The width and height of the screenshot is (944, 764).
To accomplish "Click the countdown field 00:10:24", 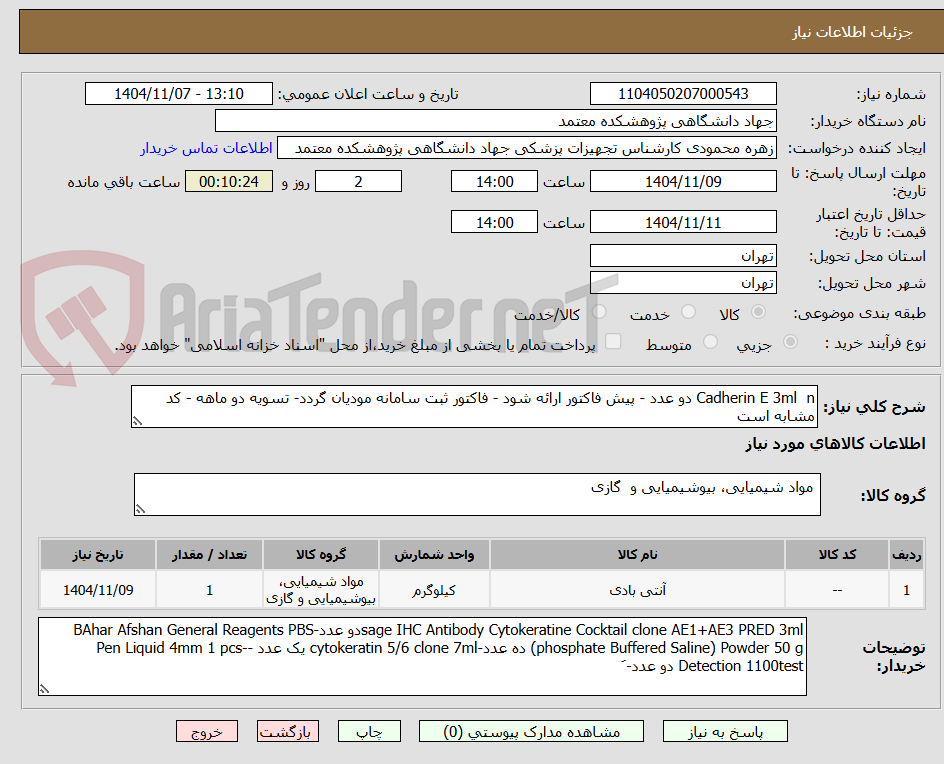I will coord(229,181).
